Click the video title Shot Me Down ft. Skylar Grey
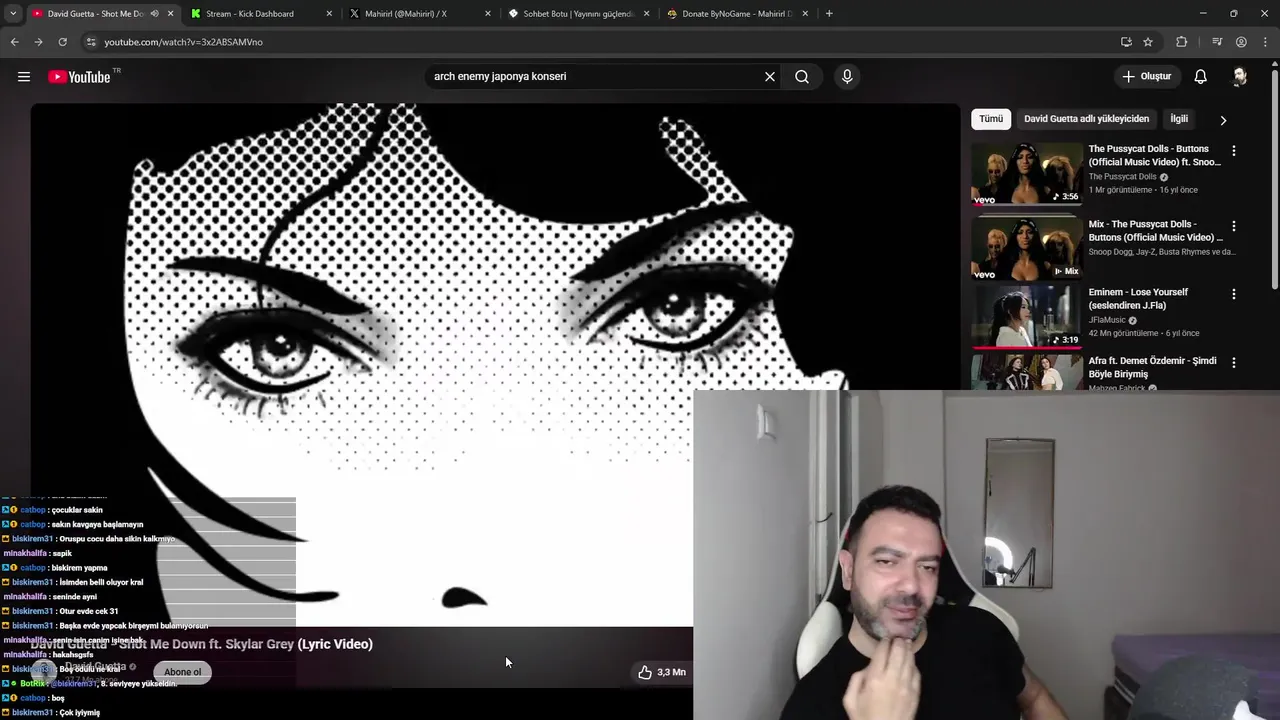Viewport: 1280px width, 720px height. [203, 644]
